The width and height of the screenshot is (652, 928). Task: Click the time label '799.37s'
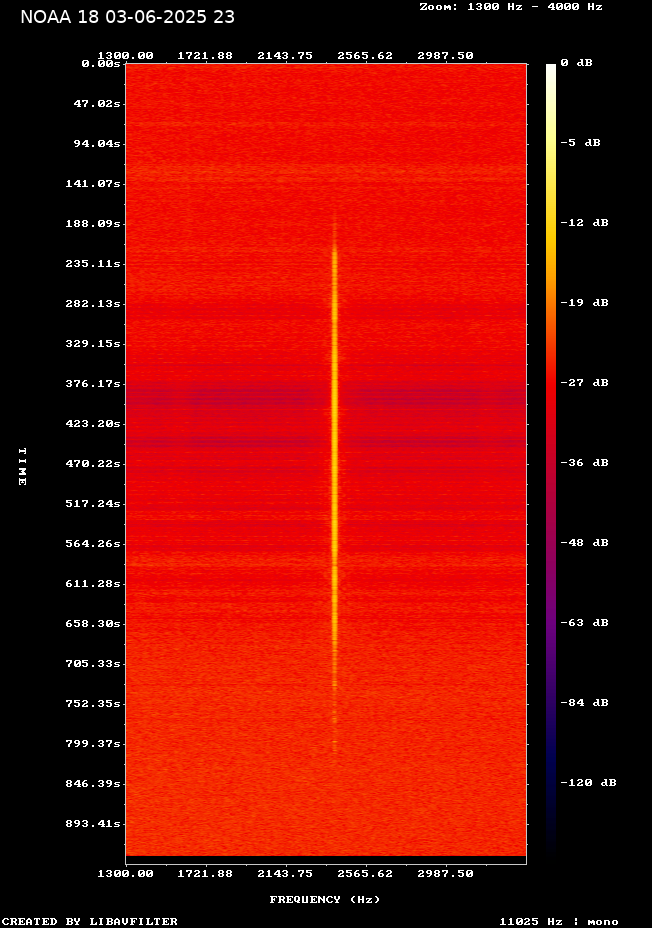pos(93,743)
